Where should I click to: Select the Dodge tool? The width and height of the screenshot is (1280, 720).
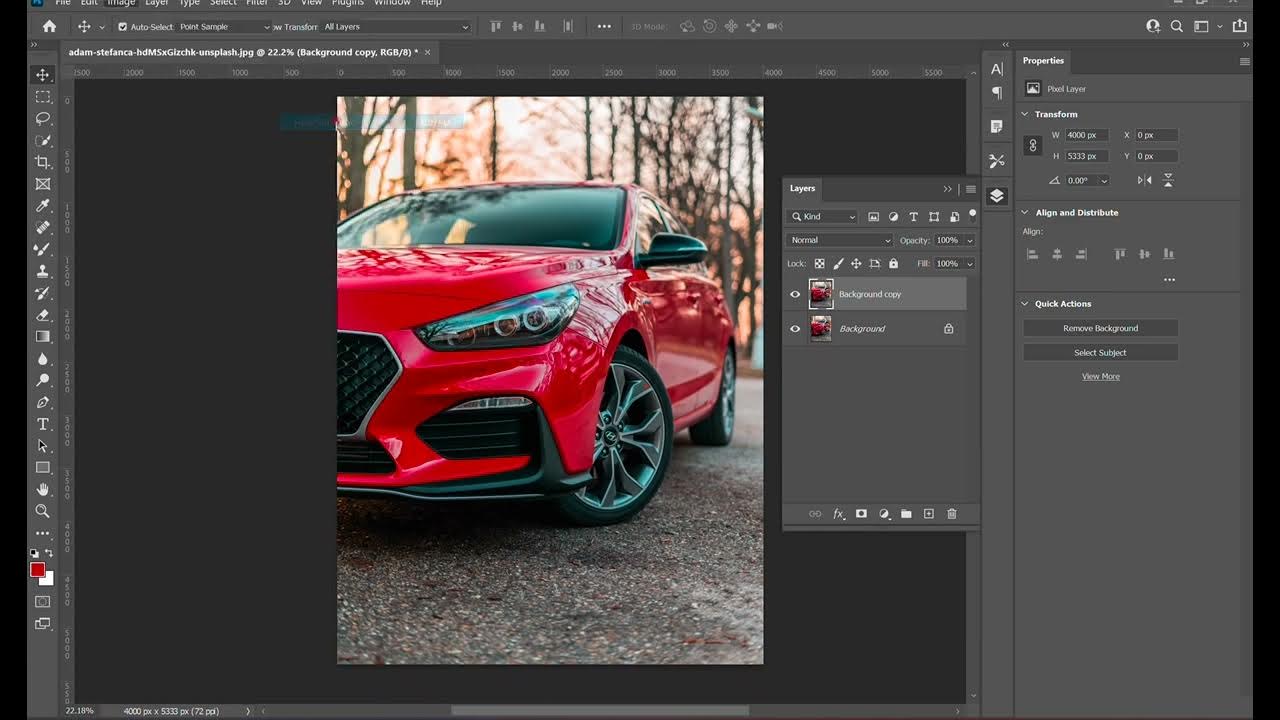(x=43, y=380)
